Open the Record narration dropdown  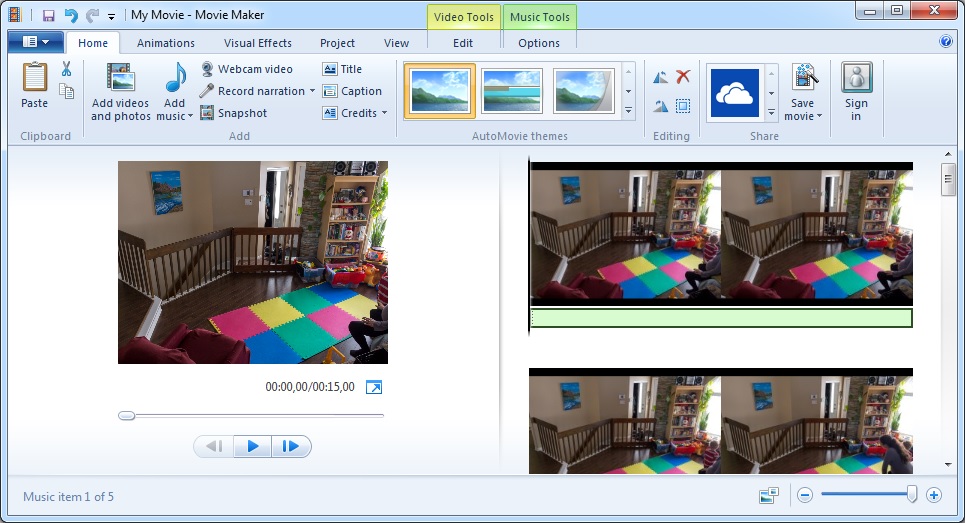pyautogui.click(x=312, y=91)
